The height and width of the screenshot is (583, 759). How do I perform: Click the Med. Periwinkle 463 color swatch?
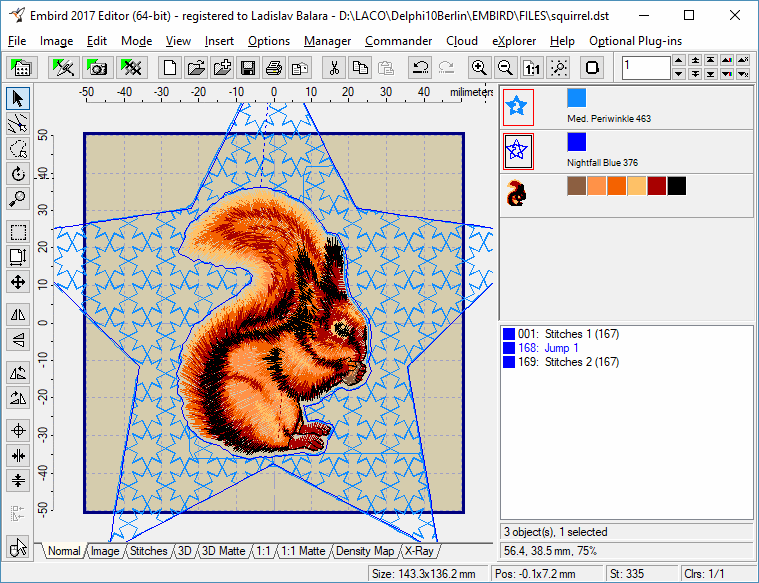click(577, 98)
